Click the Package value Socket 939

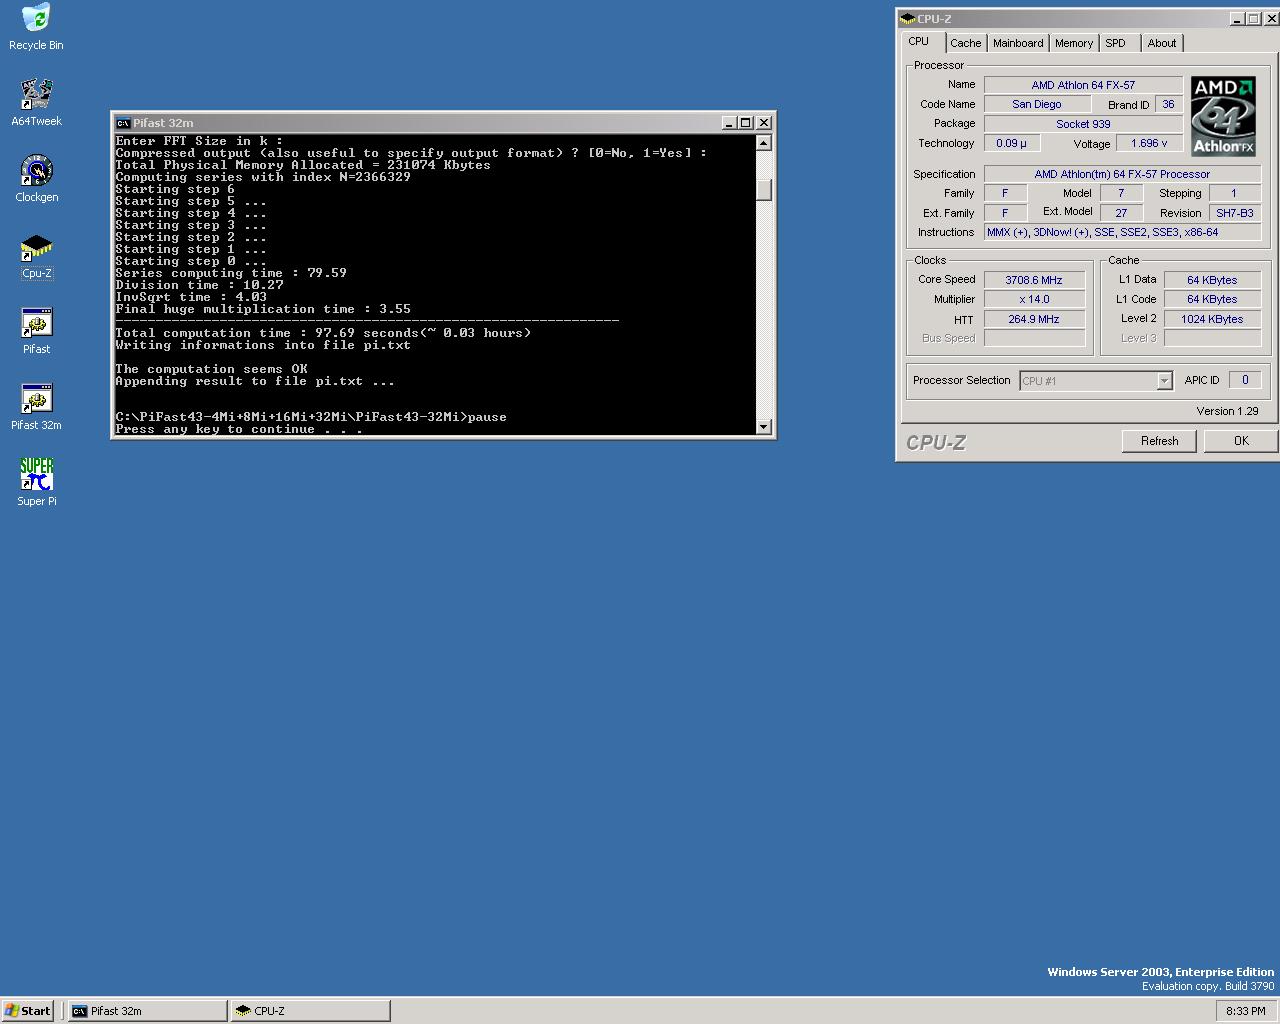pos(1083,124)
